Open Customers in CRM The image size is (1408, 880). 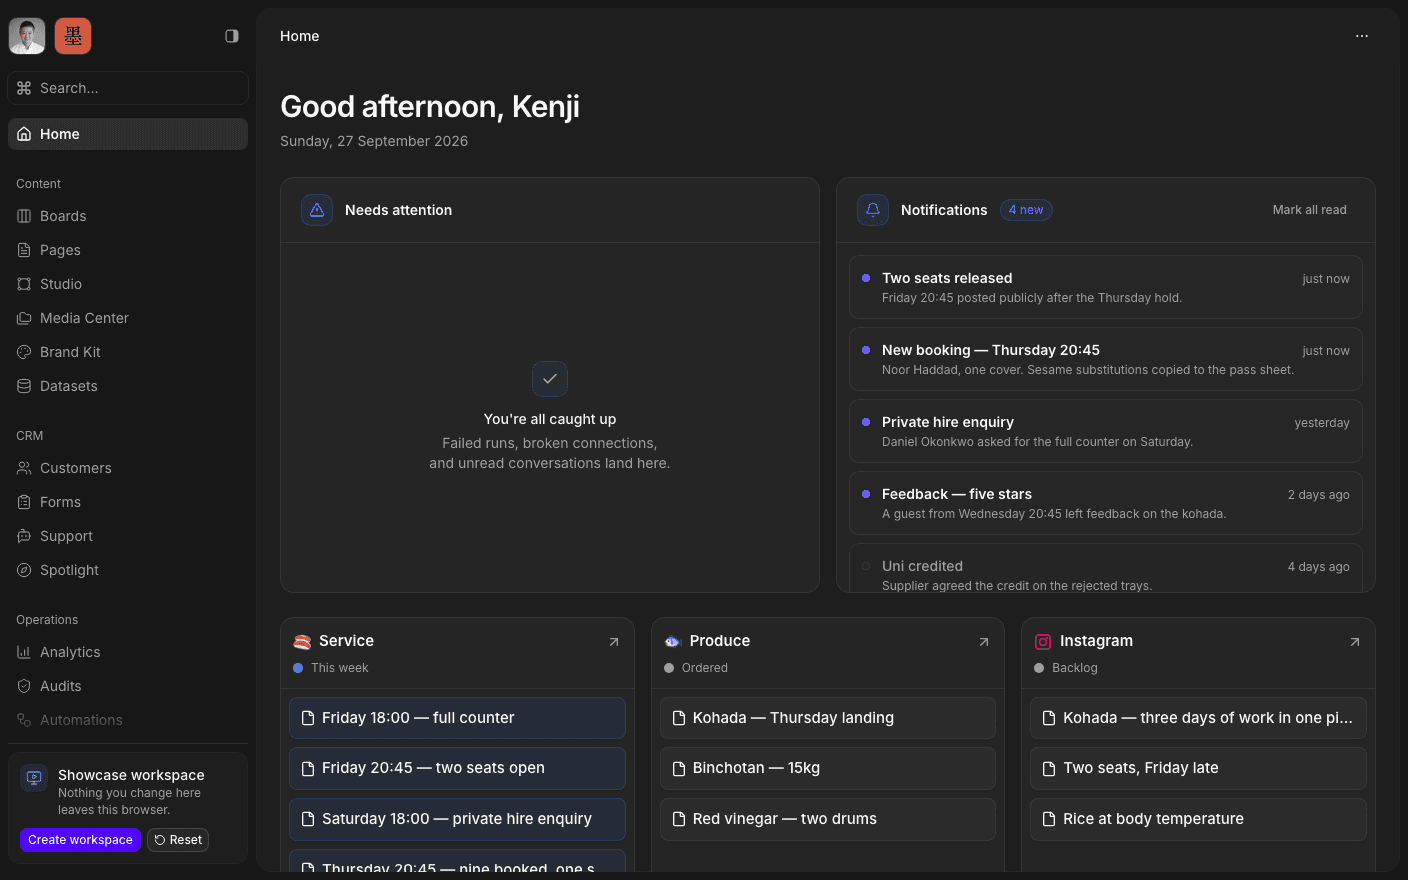(x=128, y=468)
